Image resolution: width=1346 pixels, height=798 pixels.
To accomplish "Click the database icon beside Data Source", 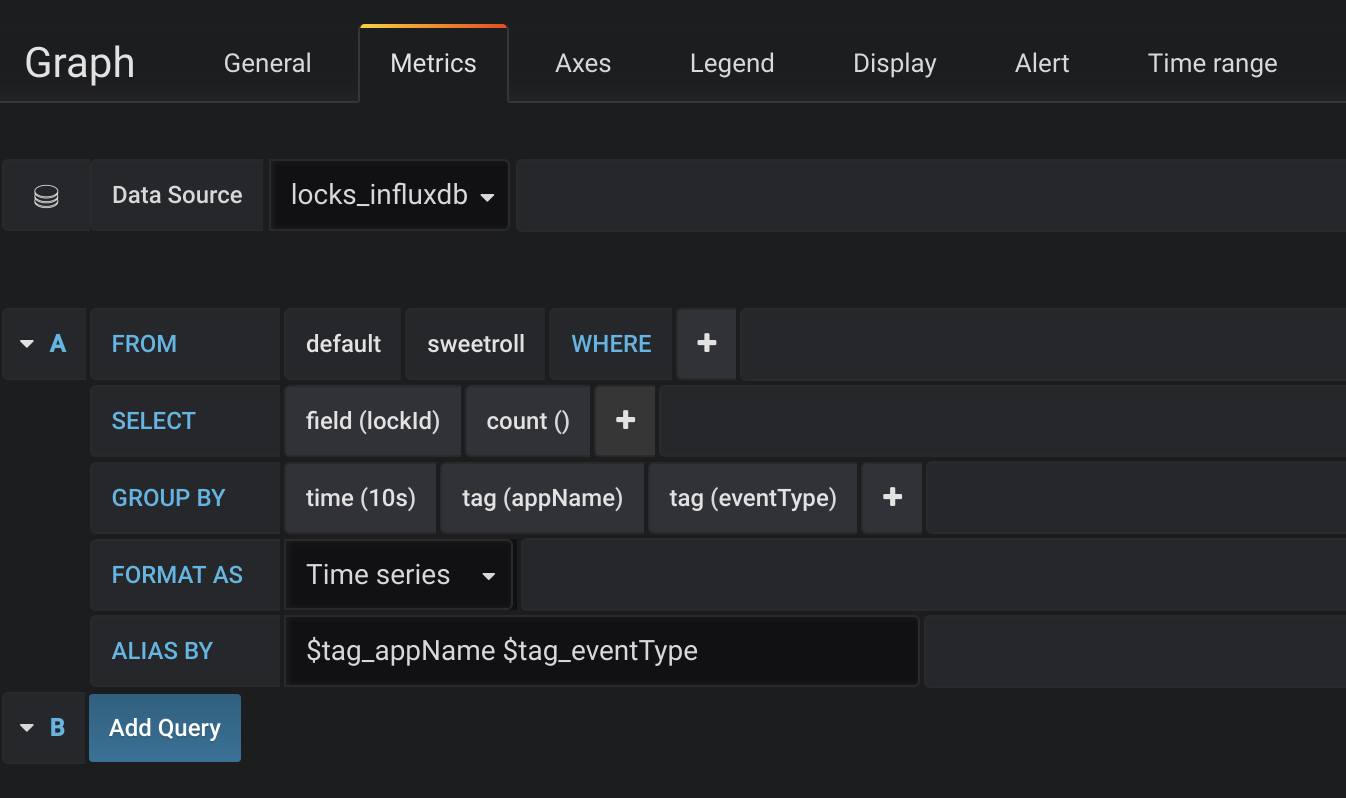I will [46, 196].
